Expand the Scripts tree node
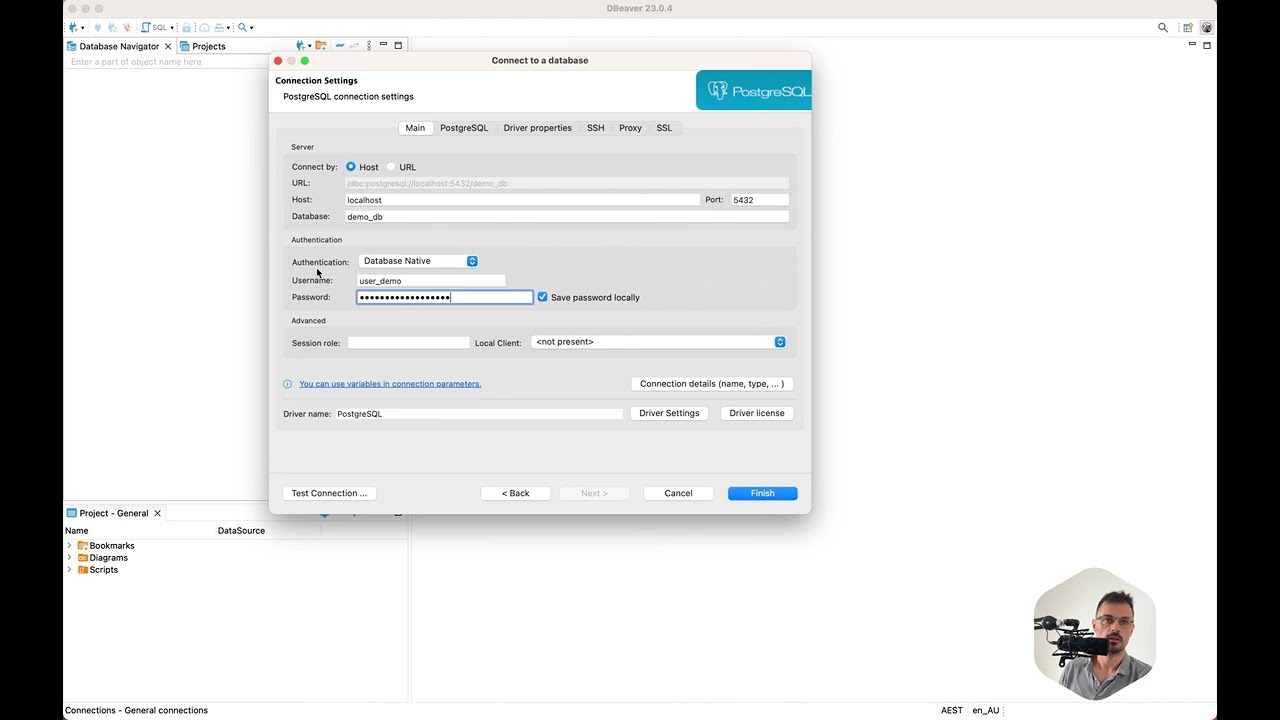Viewport: 1280px width, 720px height. point(69,570)
